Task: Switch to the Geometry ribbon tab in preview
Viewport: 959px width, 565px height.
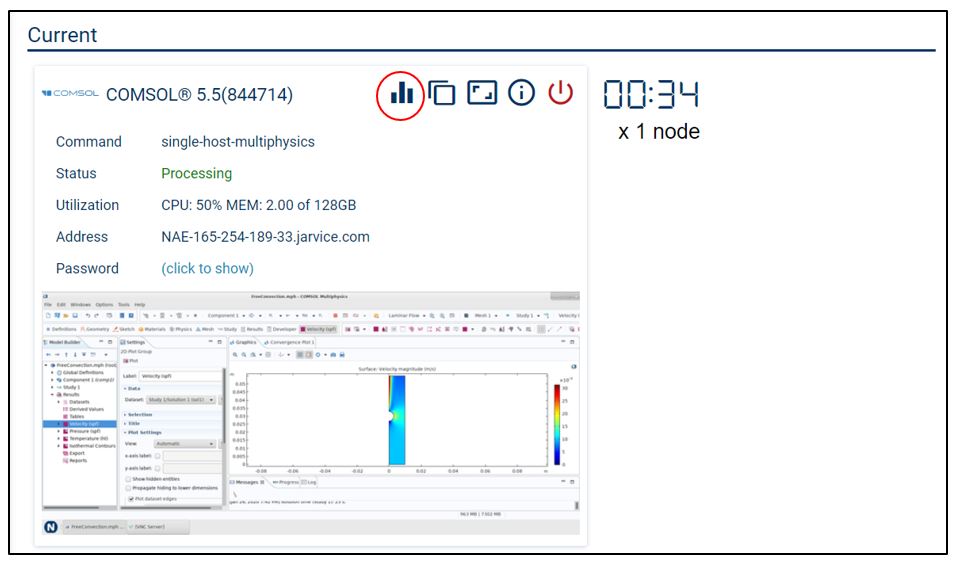Action: coord(95,329)
